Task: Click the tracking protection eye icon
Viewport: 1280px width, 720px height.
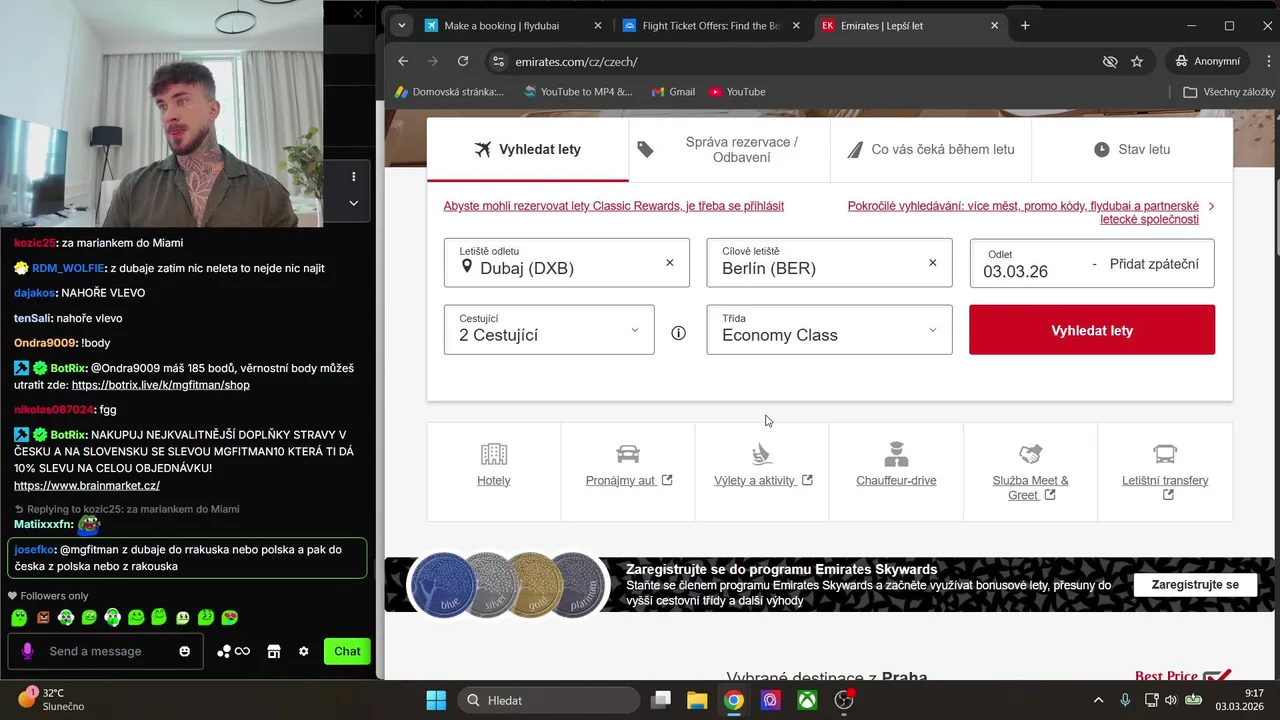Action: [x=1110, y=61]
